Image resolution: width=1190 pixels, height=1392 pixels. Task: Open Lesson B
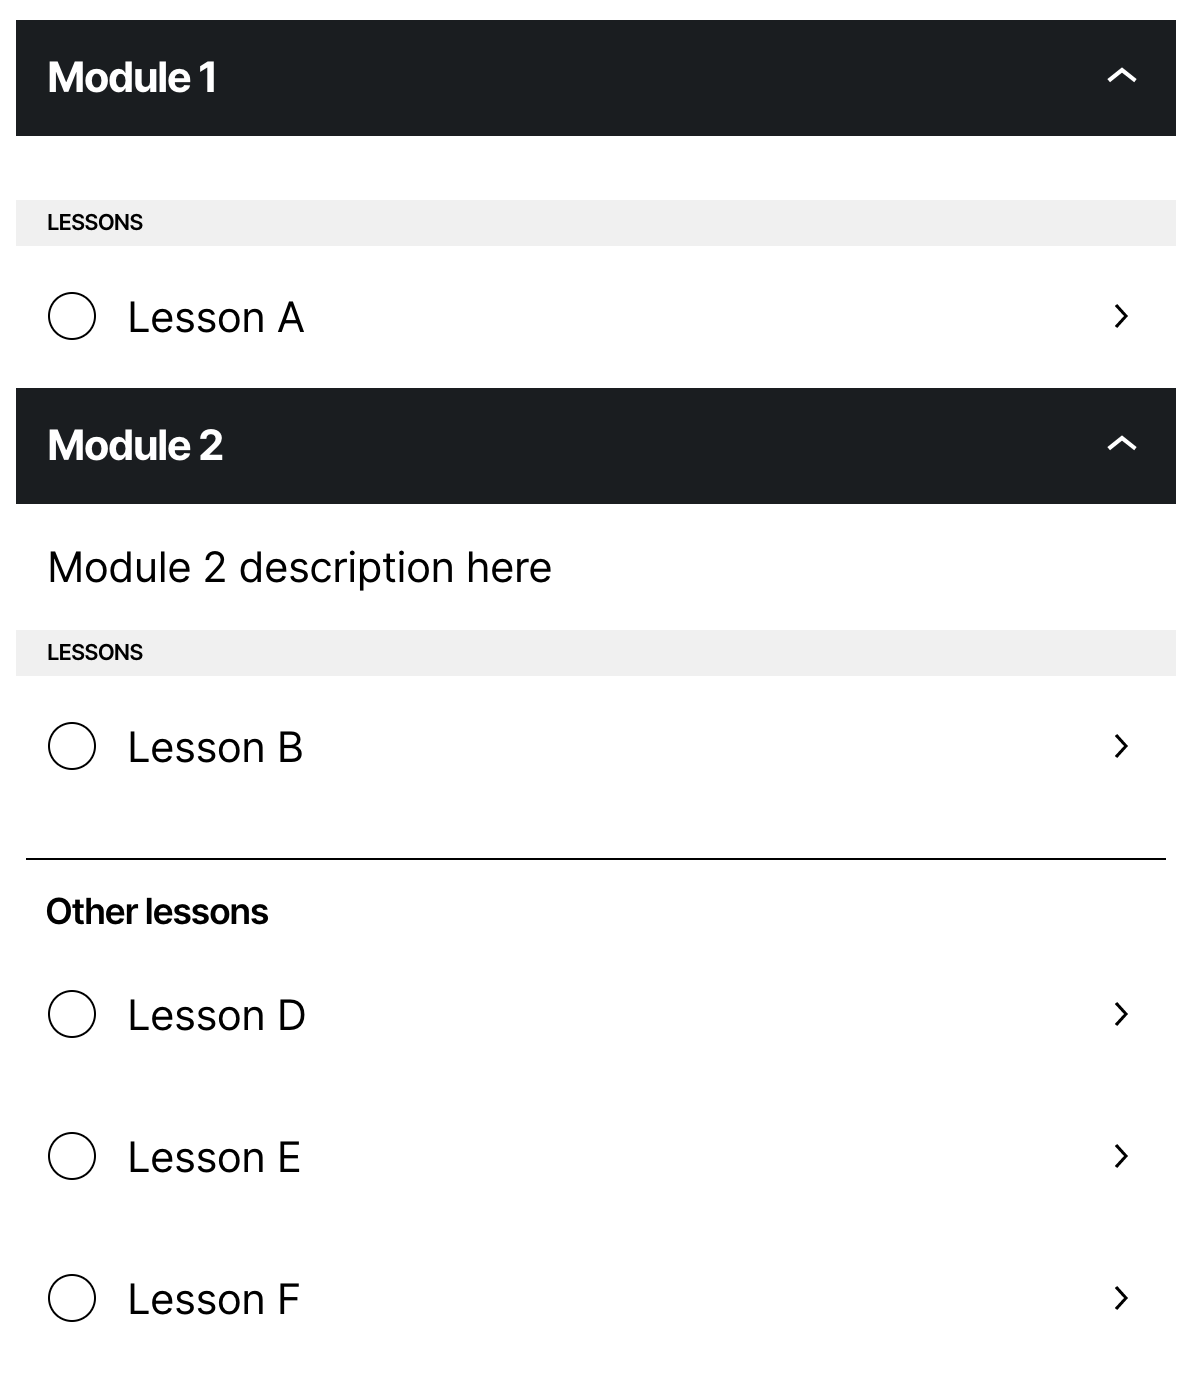216,746
